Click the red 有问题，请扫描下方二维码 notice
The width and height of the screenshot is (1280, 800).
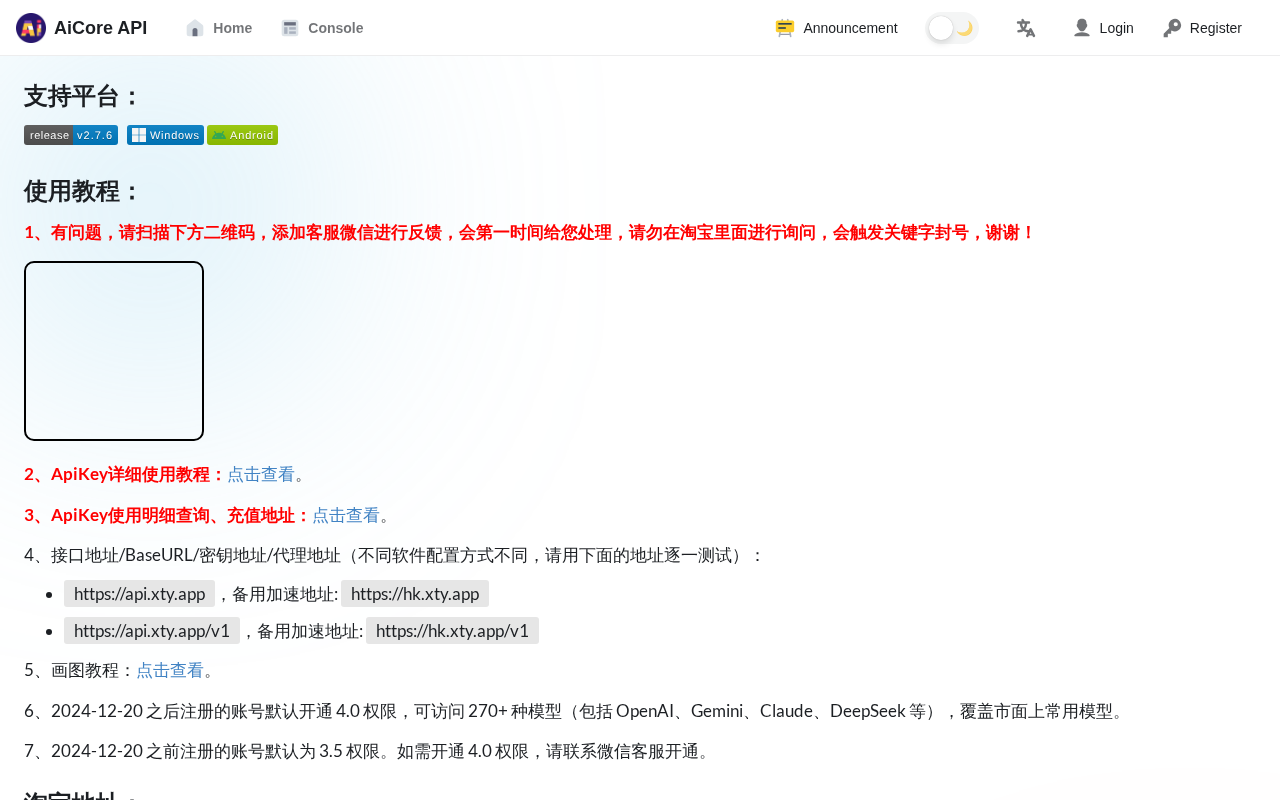click(x=530, y=232)
